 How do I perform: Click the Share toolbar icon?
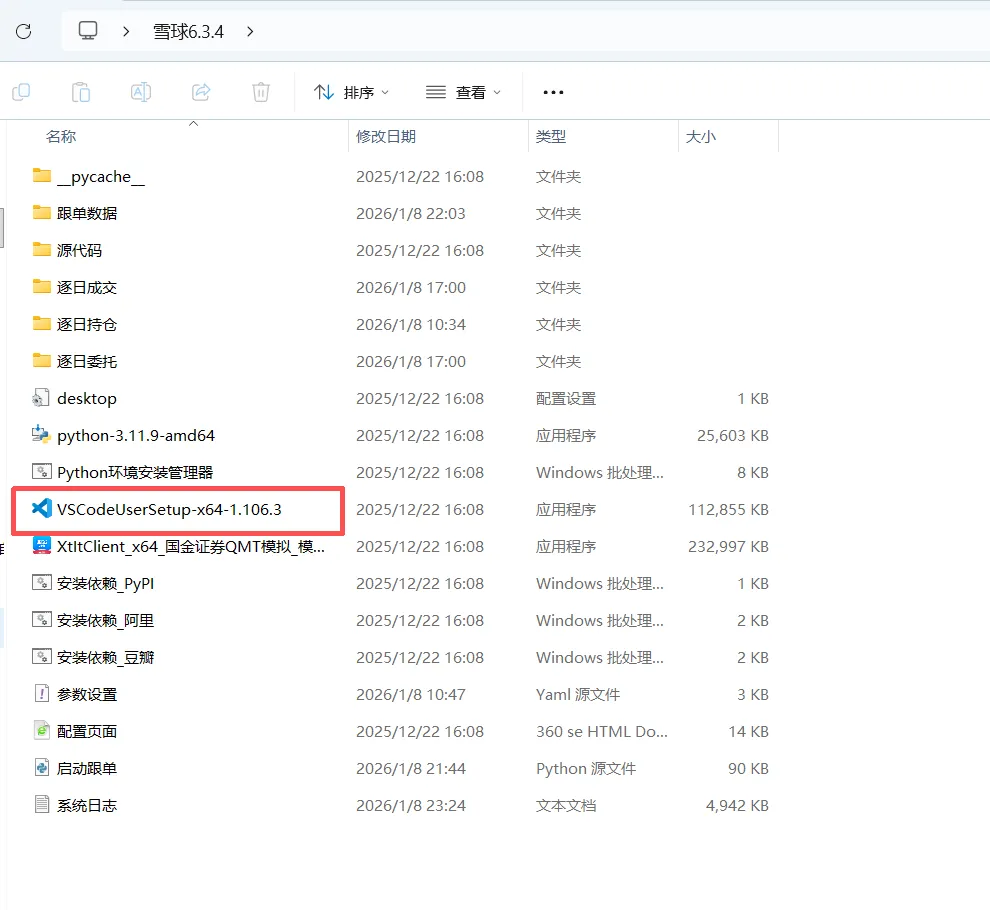point(201,92)
